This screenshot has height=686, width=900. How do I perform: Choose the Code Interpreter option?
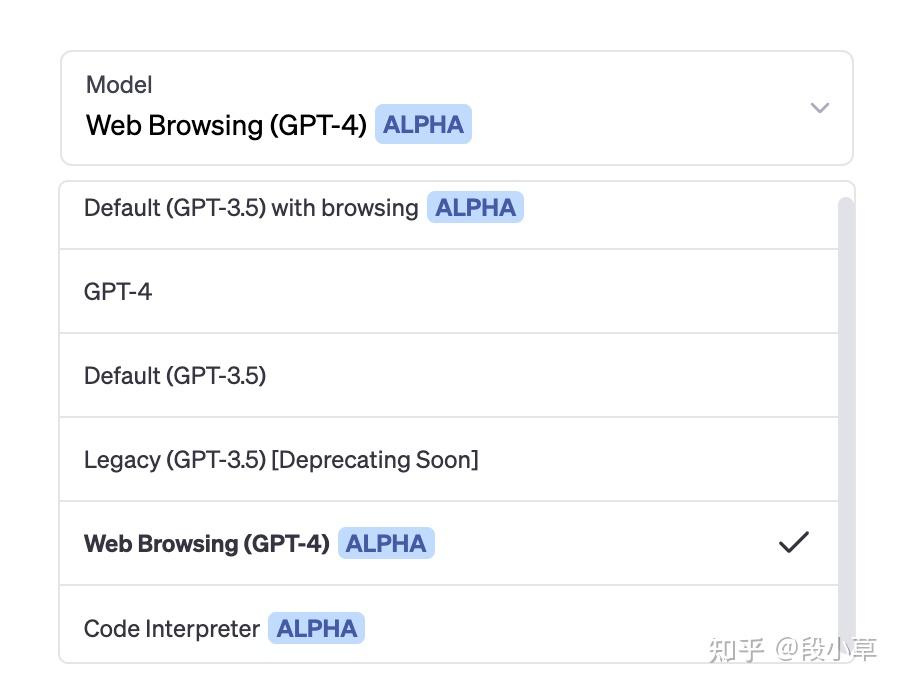(x=449, y=625)
